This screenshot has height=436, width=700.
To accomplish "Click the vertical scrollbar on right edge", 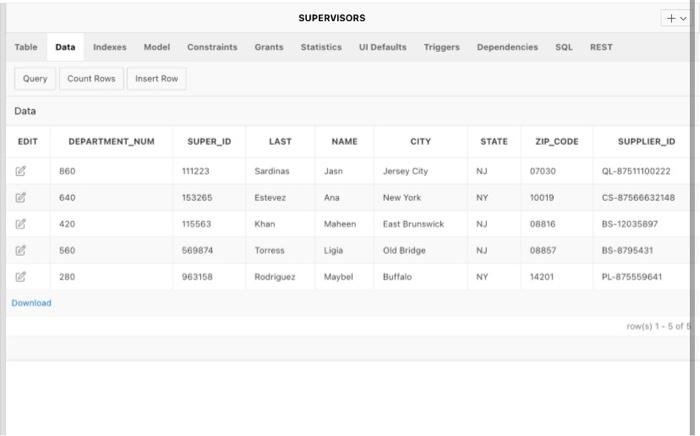I will click(693, 218).
